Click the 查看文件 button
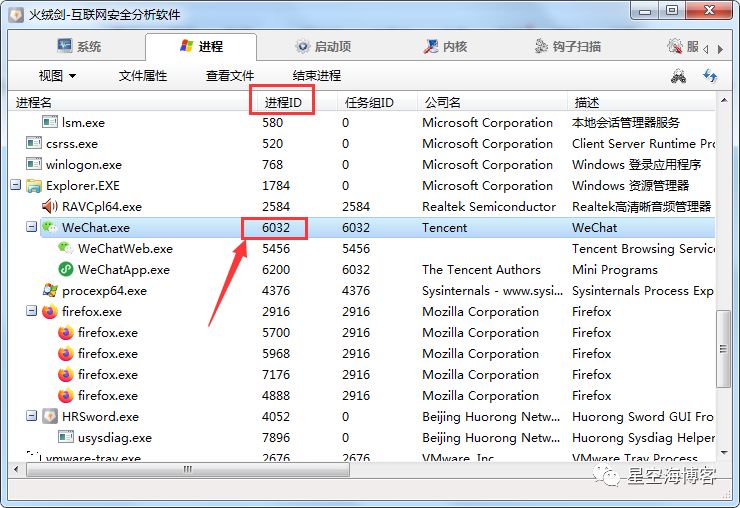 click(x=230, y=76)
